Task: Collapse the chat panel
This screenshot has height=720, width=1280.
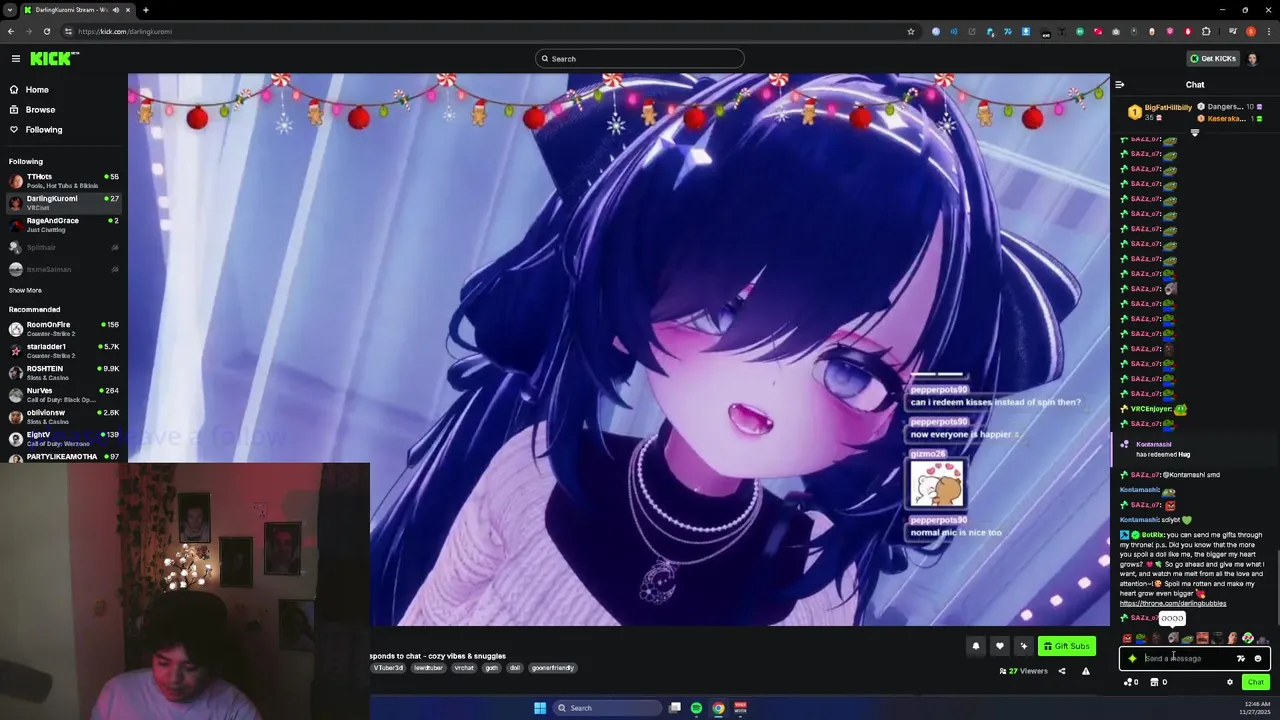Action: (x=1120, y=85)
